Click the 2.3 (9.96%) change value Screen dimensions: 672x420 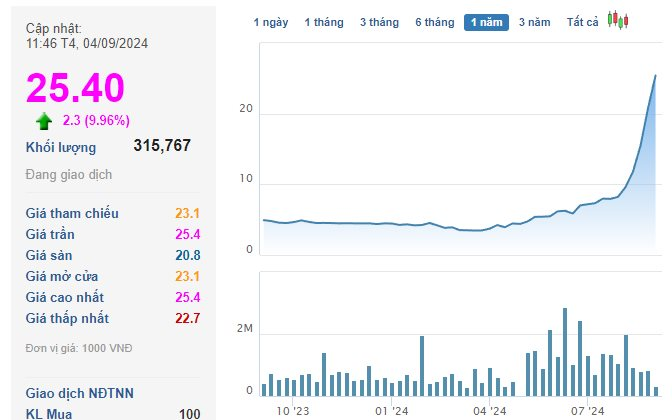96,121
